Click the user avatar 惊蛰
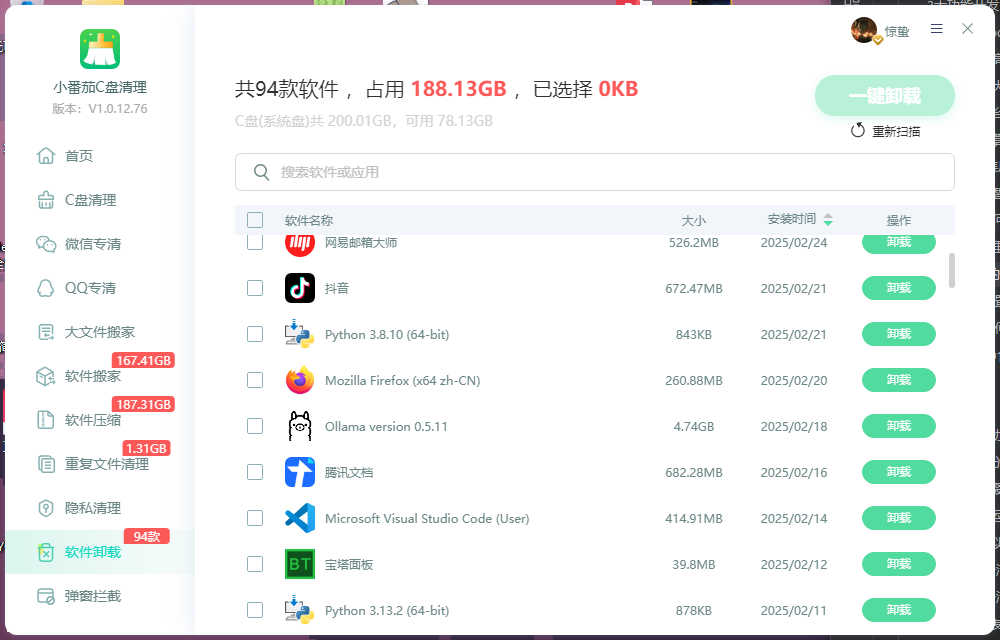Image resolution: width=1000 pixels, height=640 pixels. [864, 31]
